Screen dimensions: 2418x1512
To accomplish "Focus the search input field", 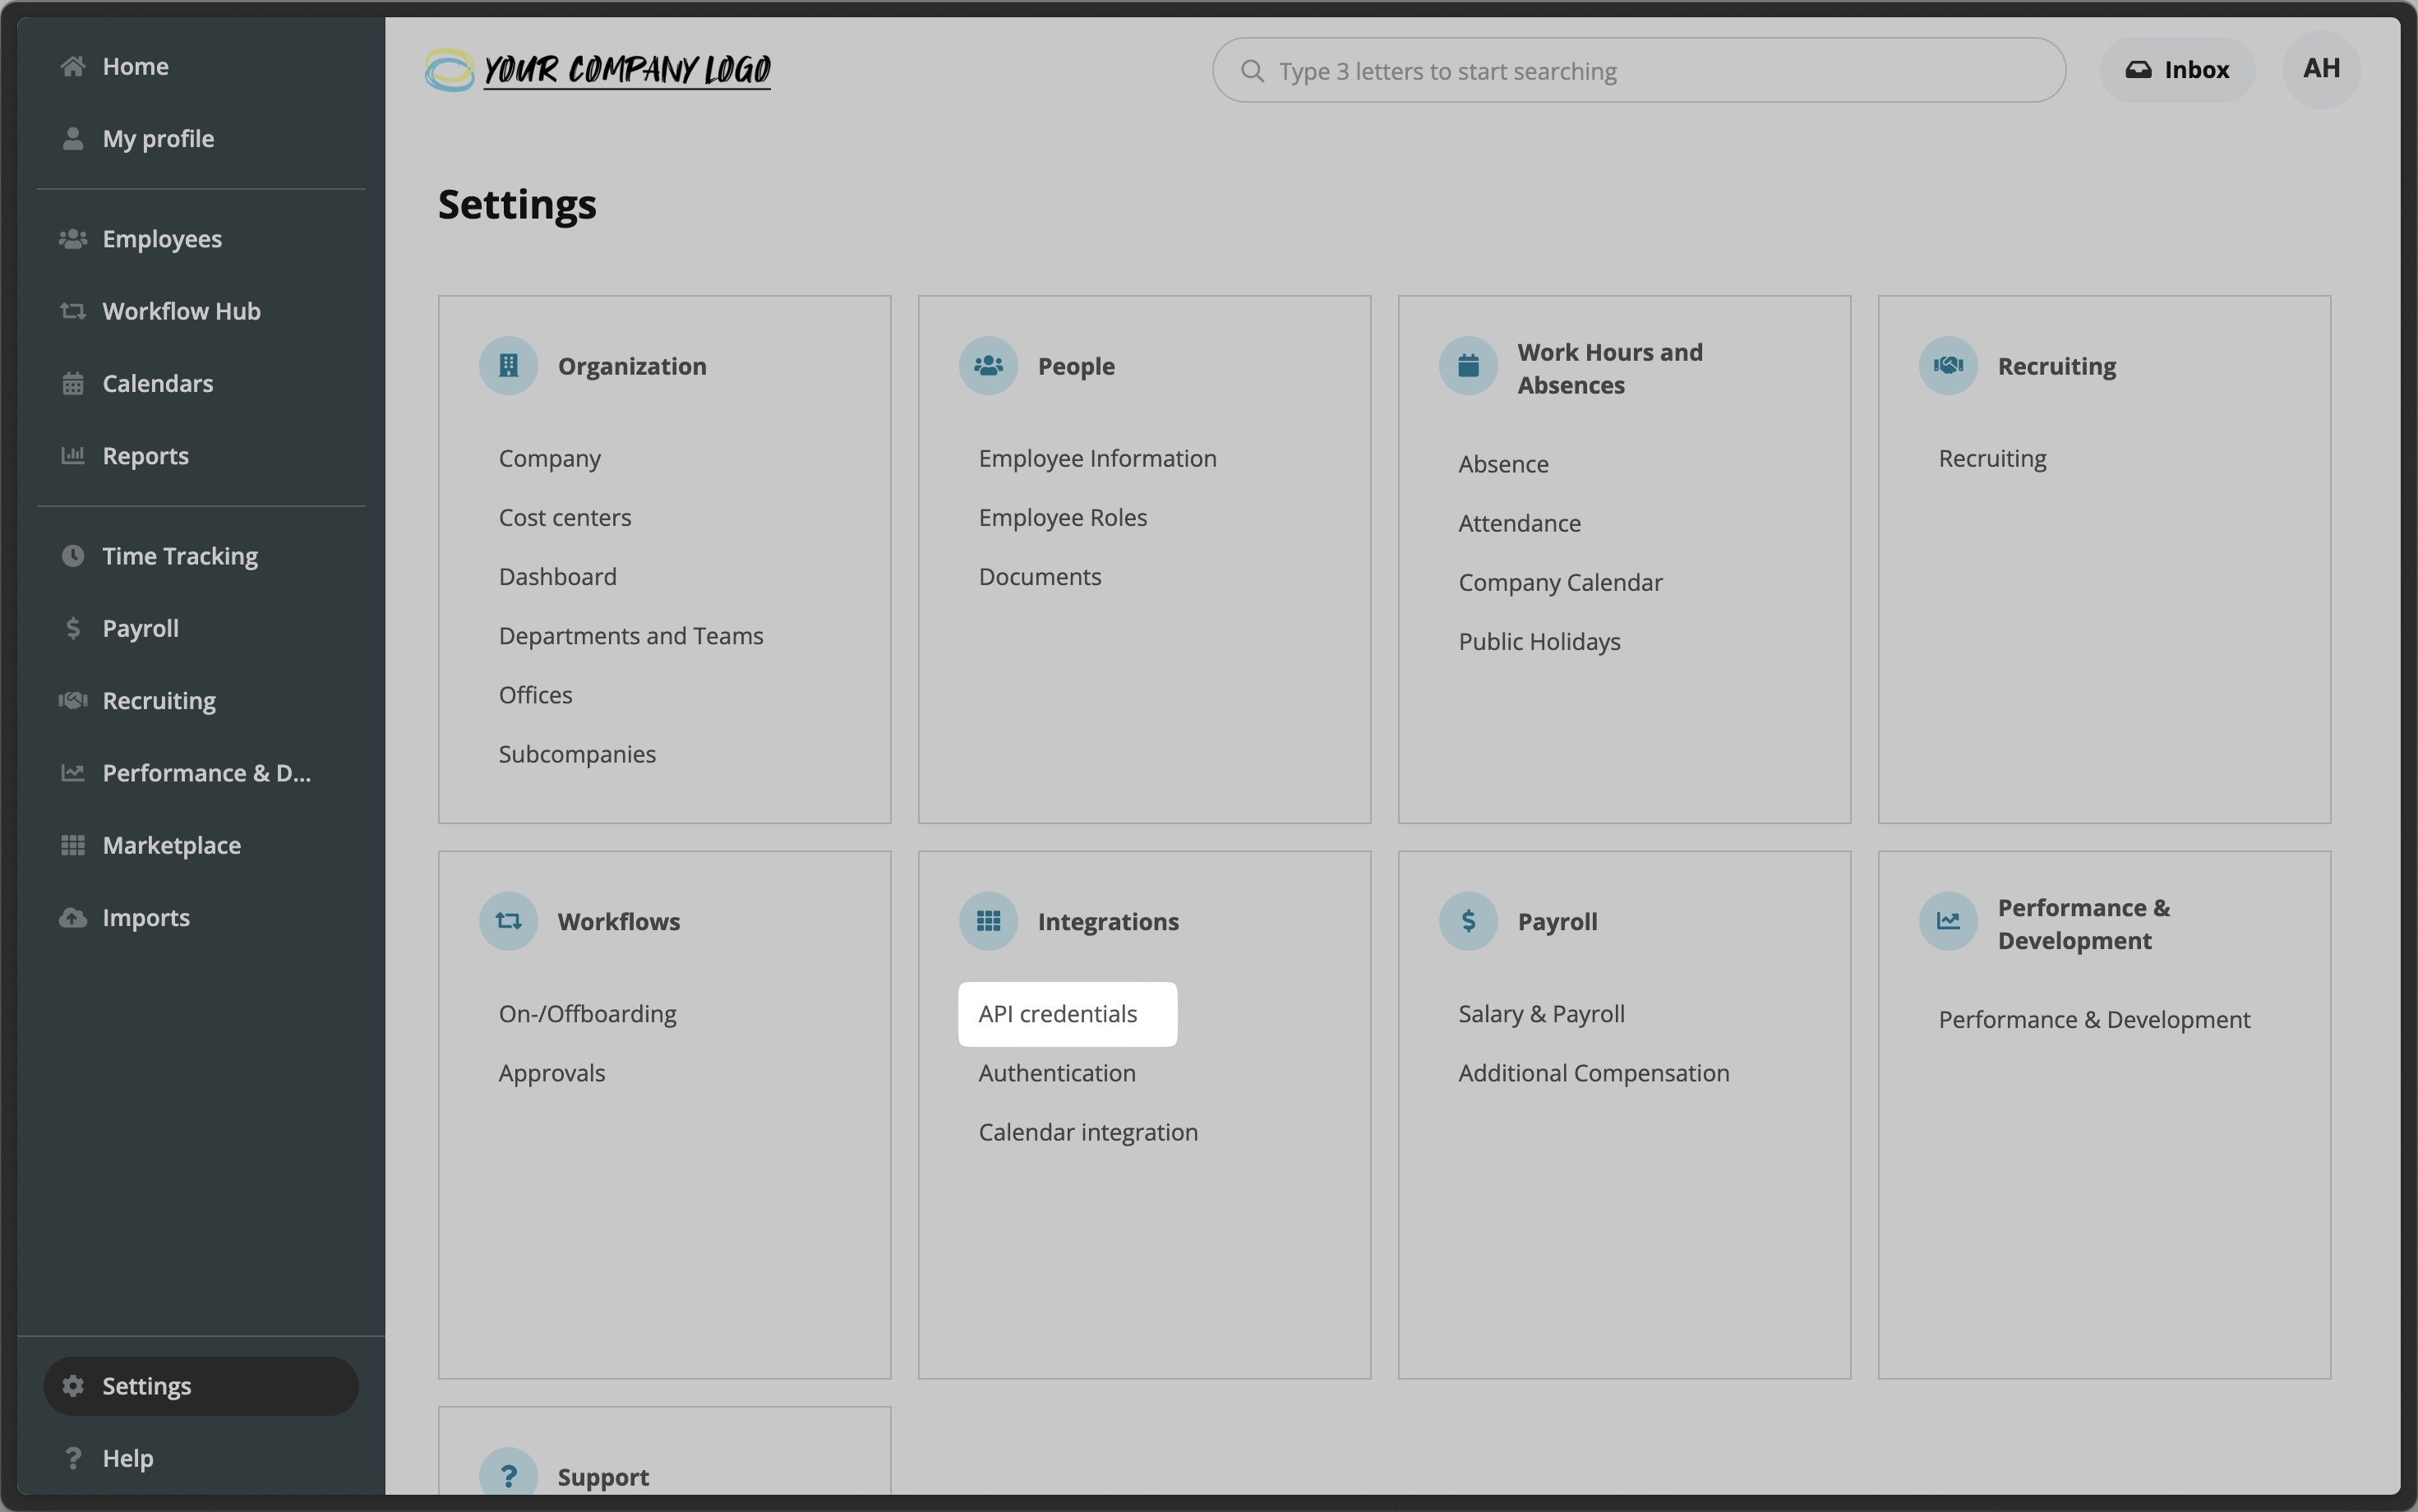I will (1638, 71).
